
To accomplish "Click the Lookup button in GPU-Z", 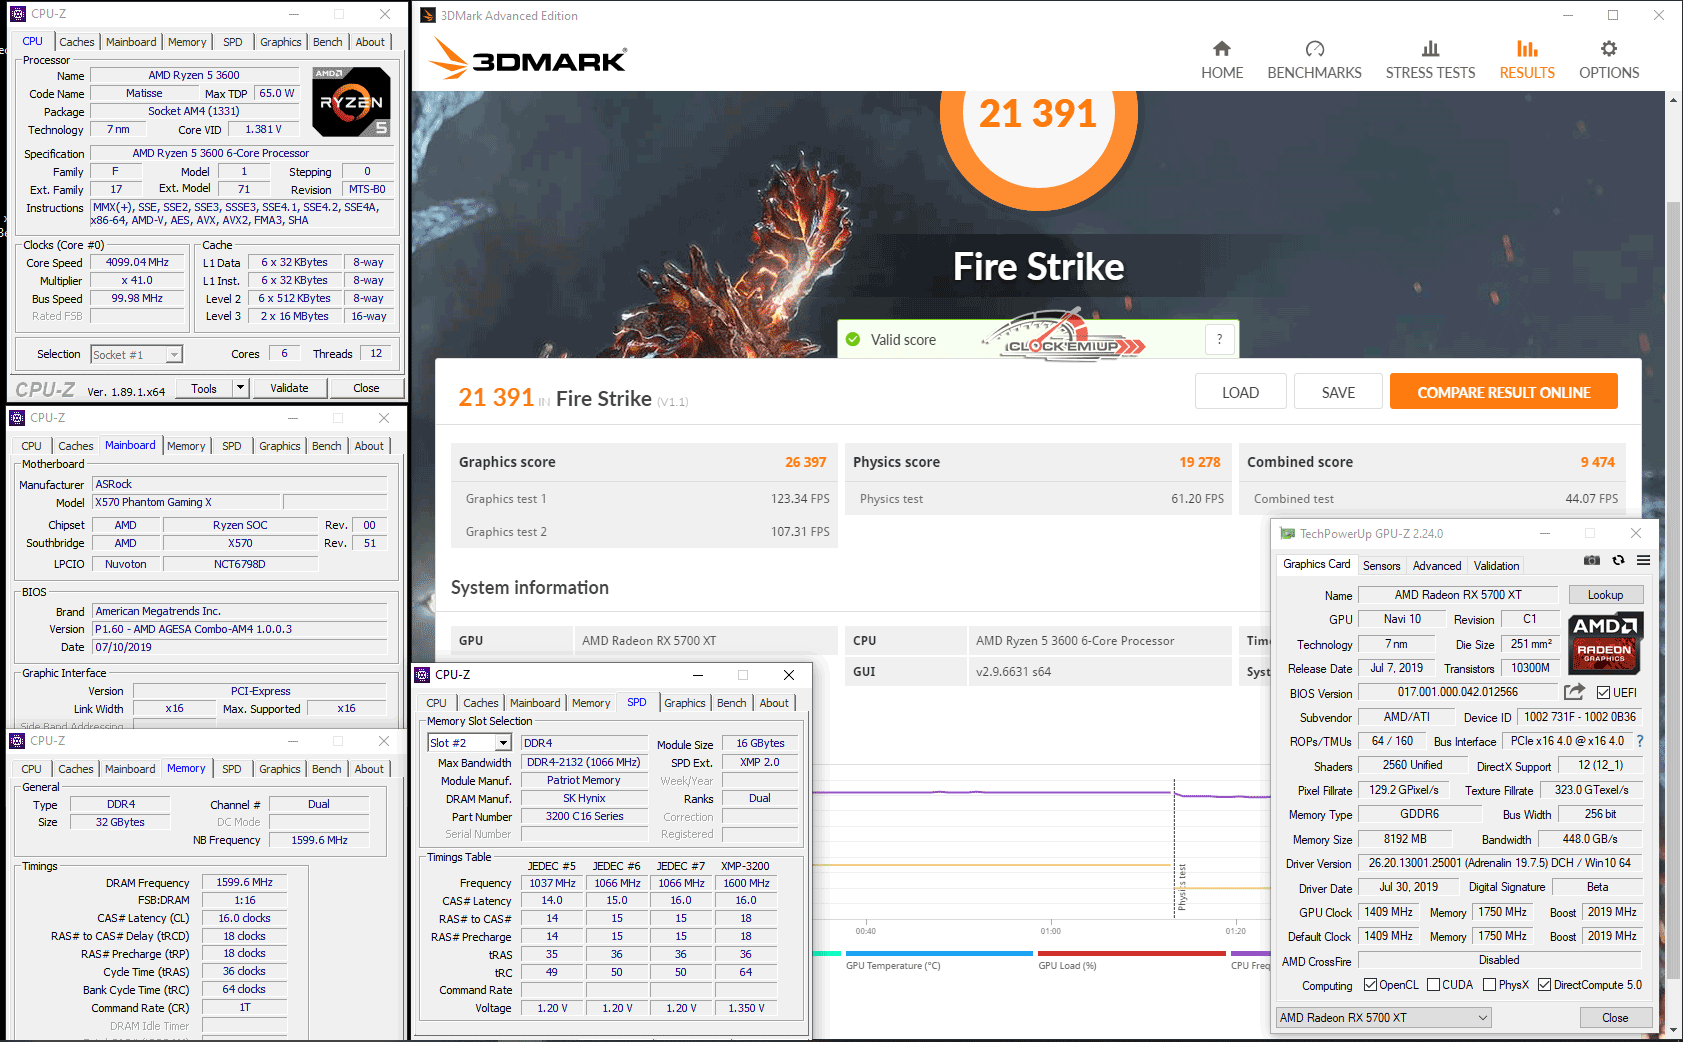I will 1605,595.
